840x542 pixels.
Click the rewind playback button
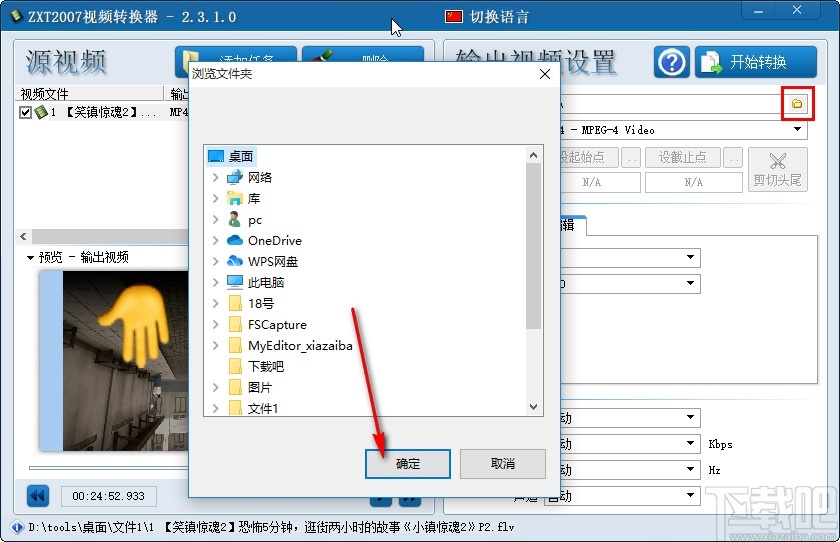tap(38, 496)
